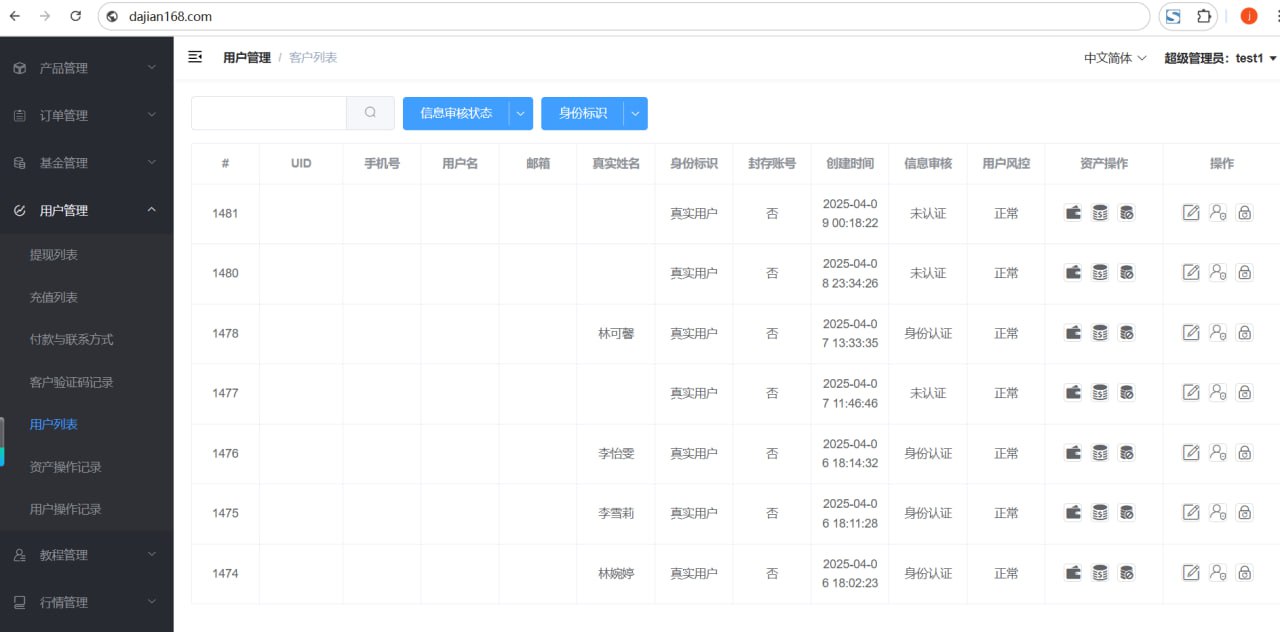Click the user shield icon in row 1476
1280x632 pixels.
[1217, 452]
